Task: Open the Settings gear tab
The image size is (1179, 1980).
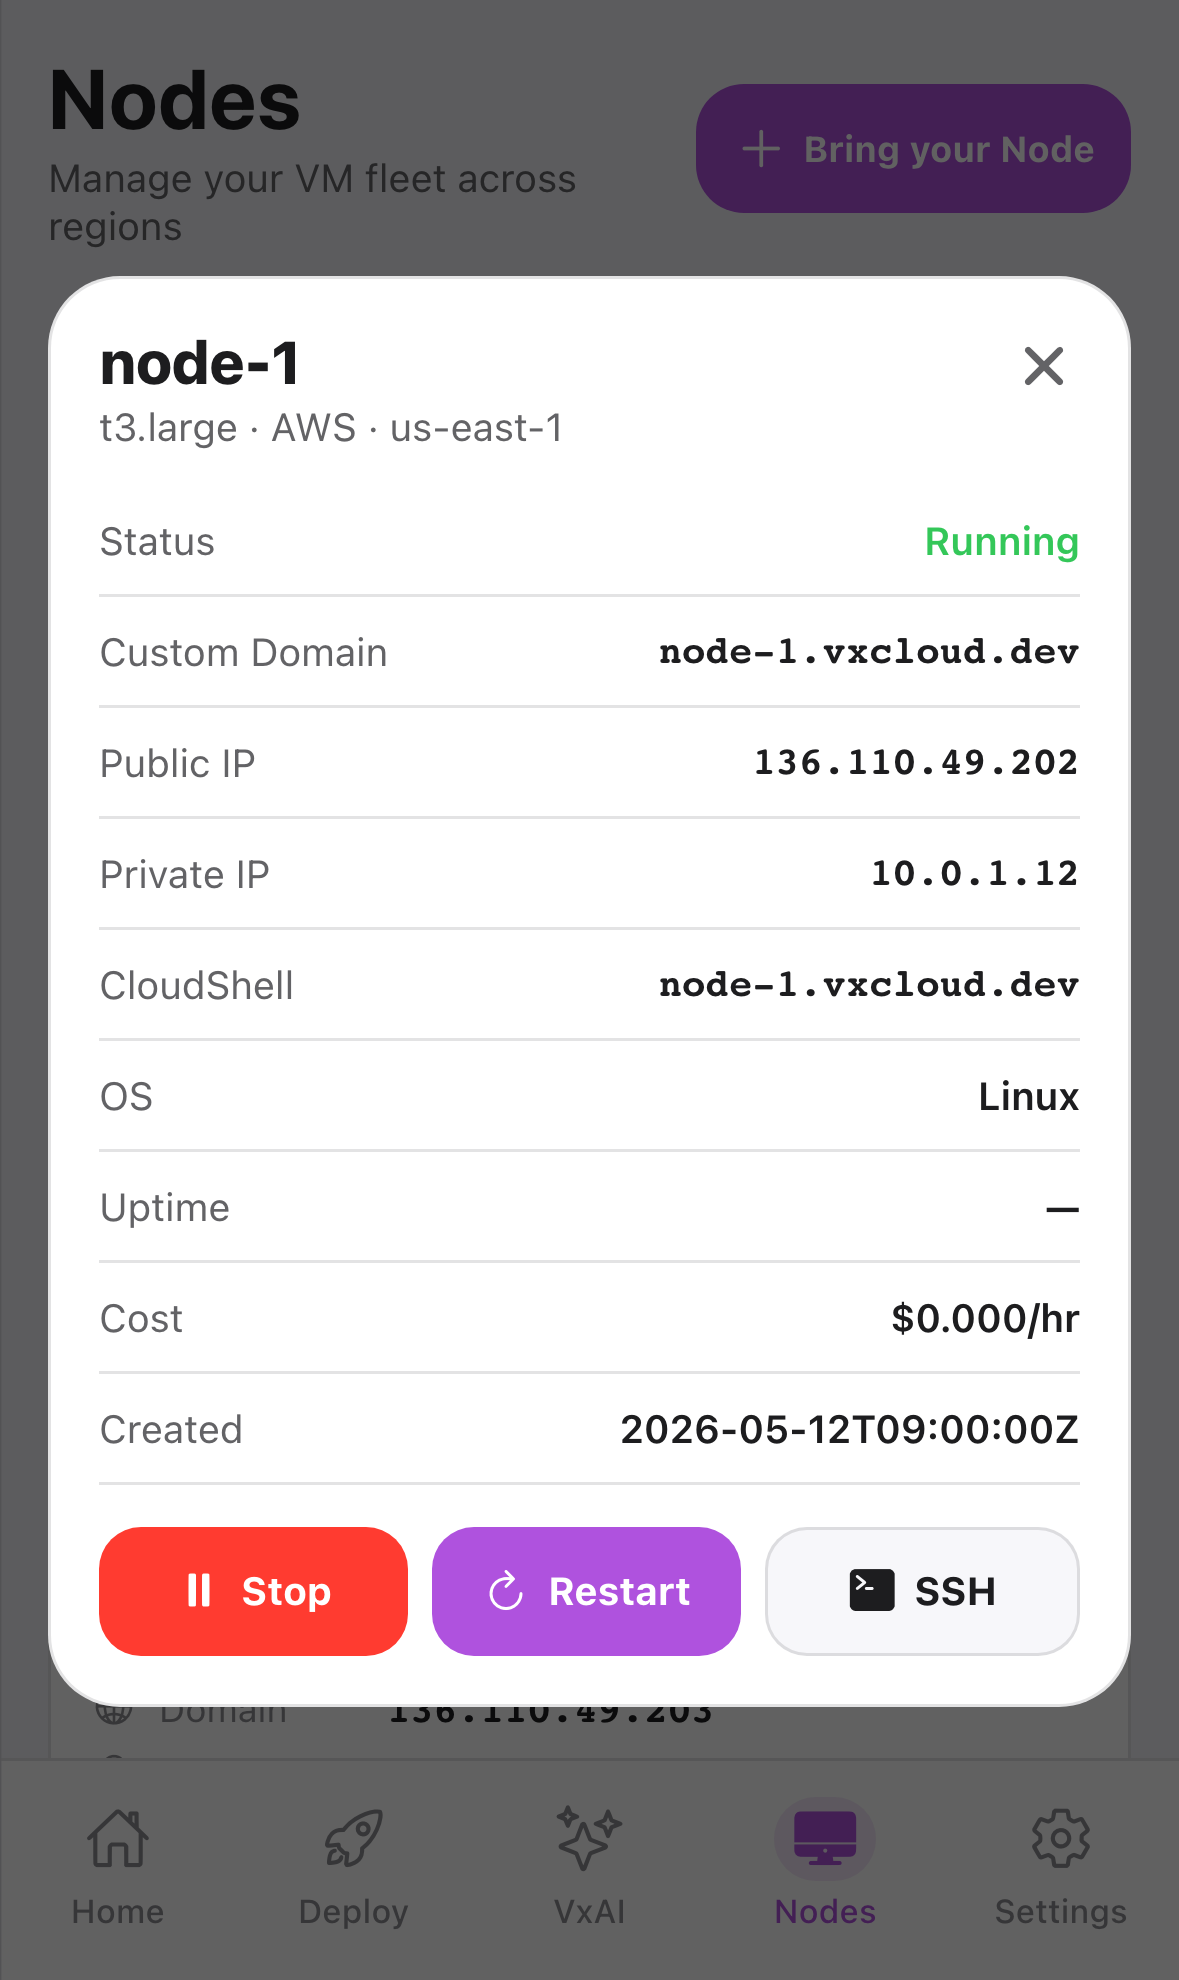Action: [1060, 1866]
